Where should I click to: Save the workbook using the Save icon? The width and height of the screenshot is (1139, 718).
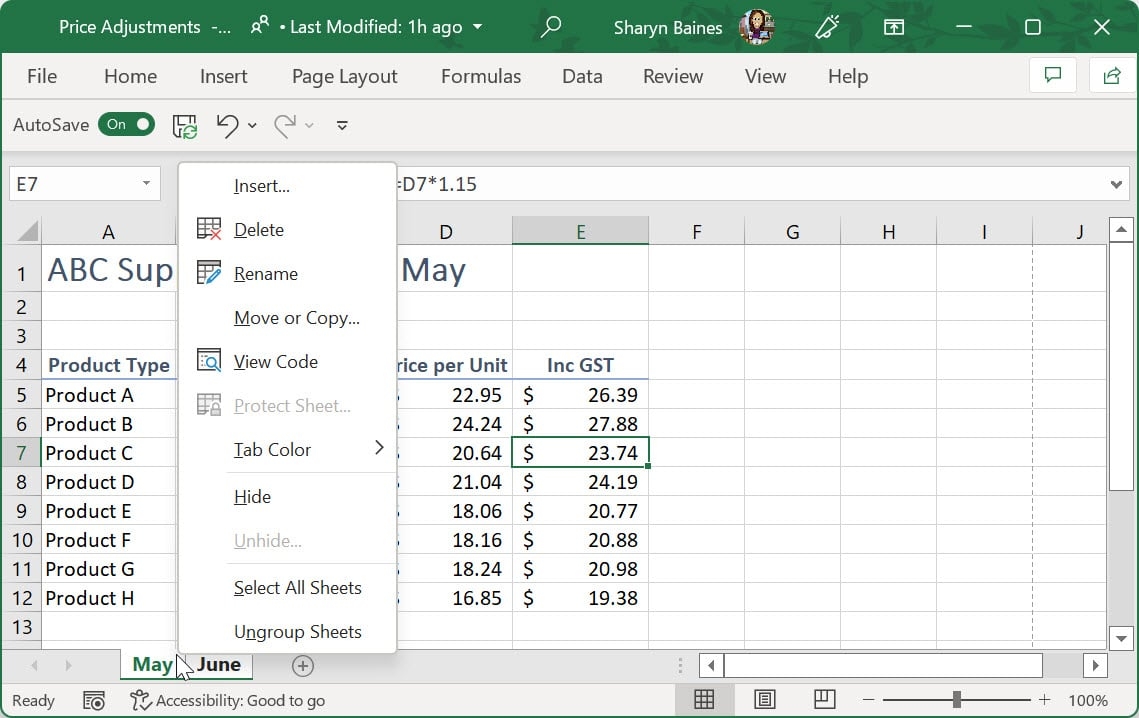(184, 125)
